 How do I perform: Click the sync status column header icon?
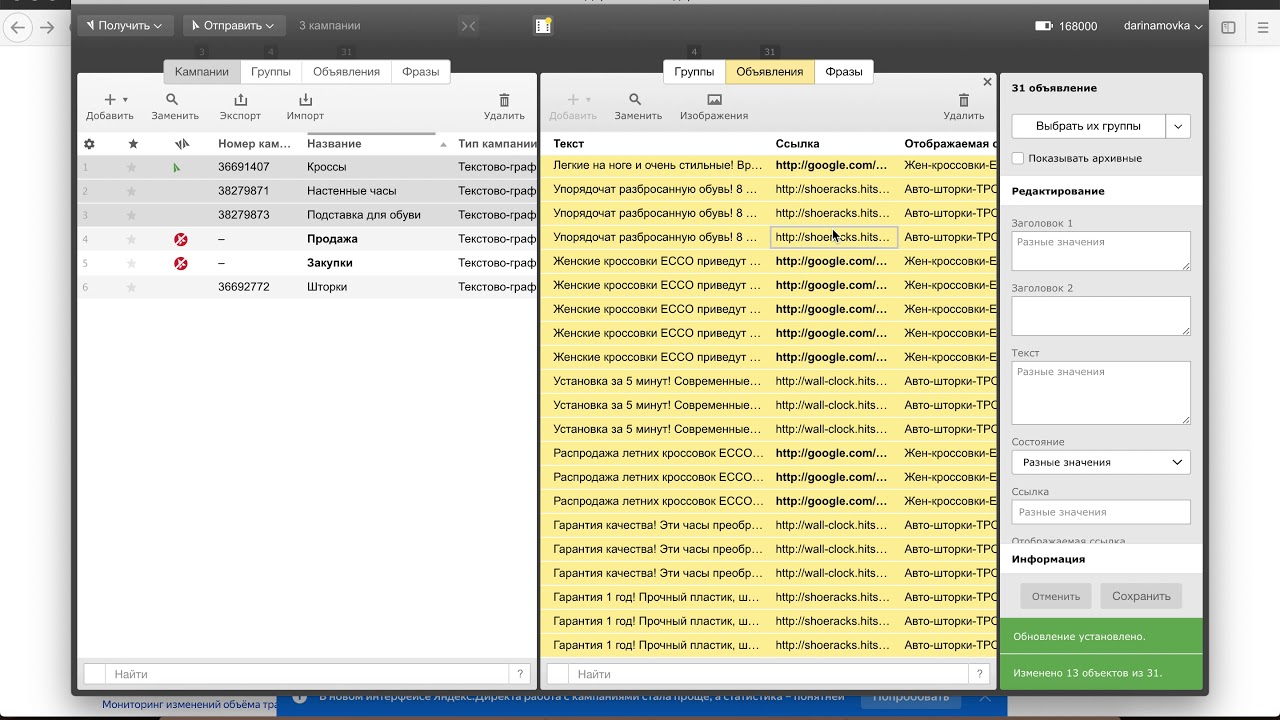(182, 144)
